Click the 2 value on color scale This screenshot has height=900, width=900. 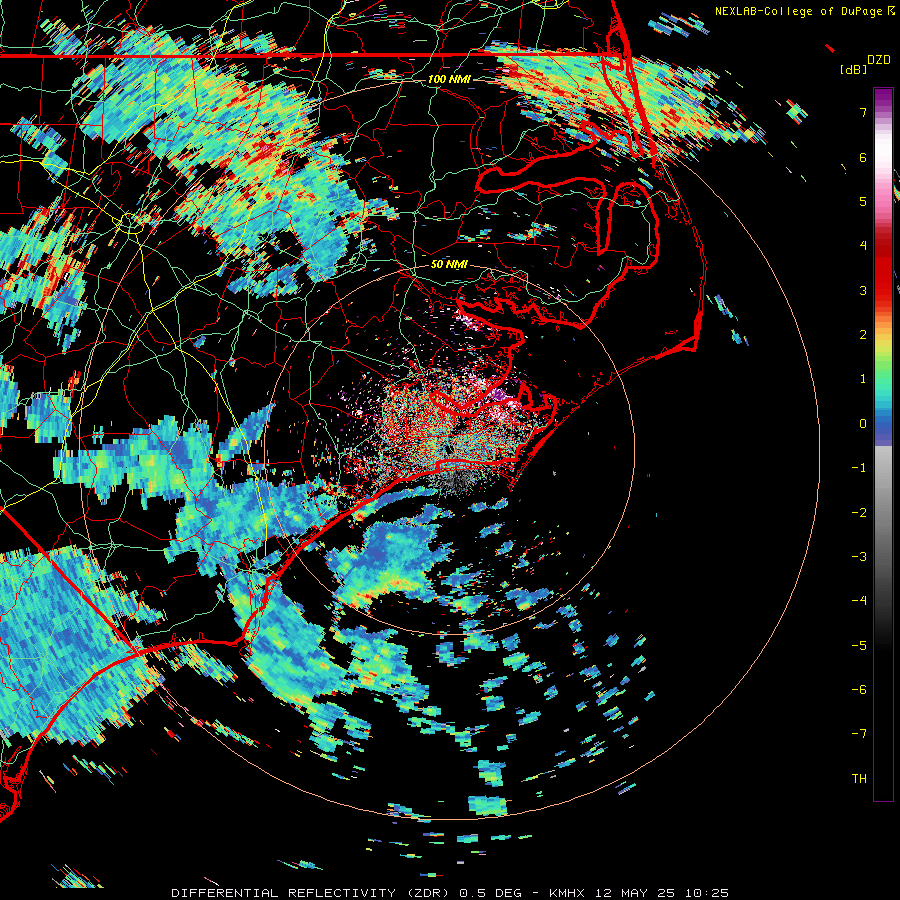(863, 335)
